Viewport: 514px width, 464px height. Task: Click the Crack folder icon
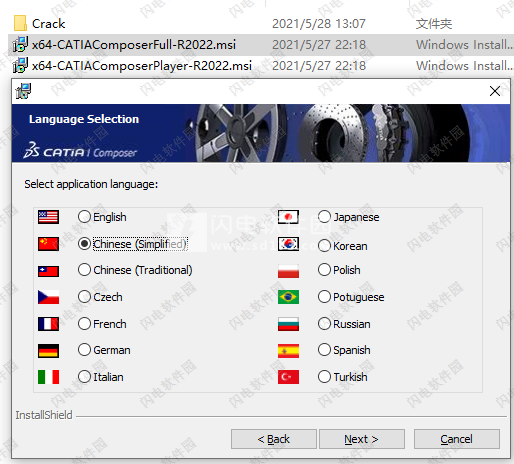pos(20,23)
